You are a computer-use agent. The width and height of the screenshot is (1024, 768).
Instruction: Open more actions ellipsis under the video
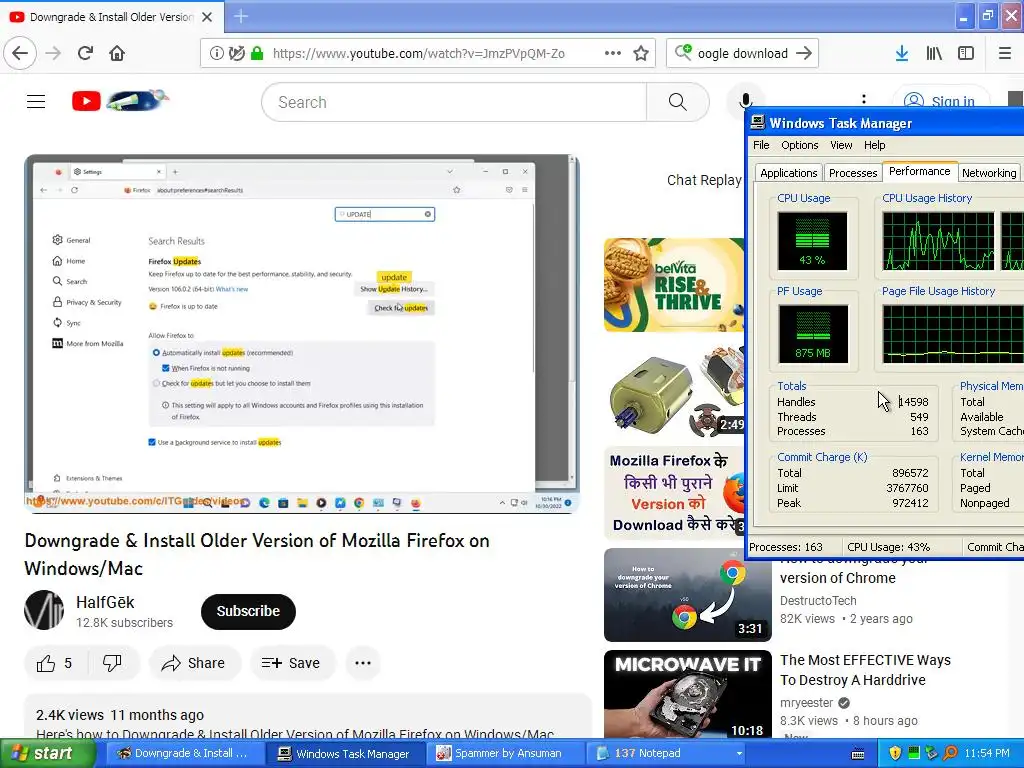click(x=362, y=664)
